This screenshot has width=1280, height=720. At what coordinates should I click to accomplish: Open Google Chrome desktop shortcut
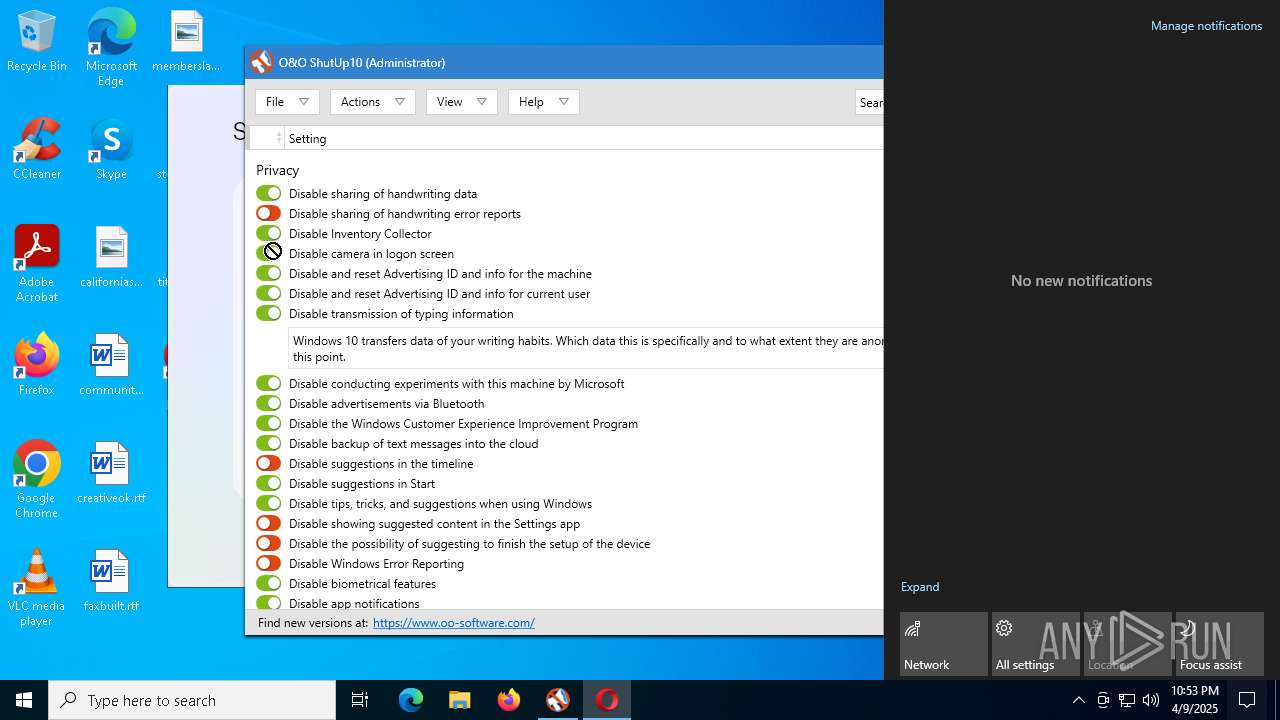click(37, 480)
